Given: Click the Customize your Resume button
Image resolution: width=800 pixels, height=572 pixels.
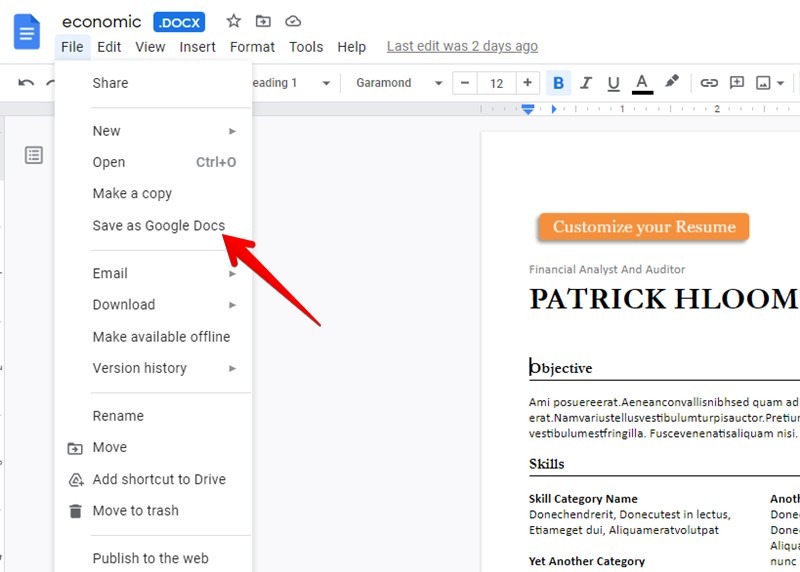Looking at the screenshot, I should coord(643,227).
